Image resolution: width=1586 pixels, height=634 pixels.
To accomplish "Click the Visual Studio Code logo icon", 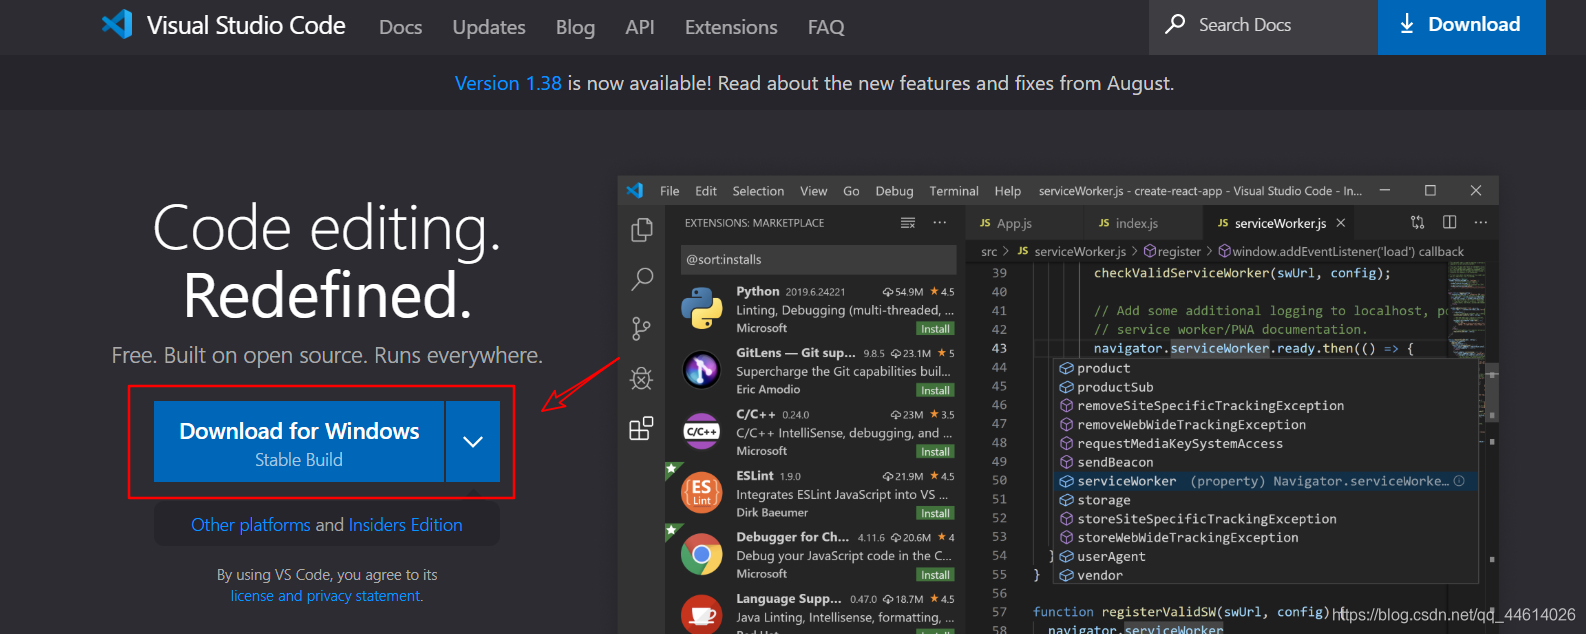I will point(117,24).
